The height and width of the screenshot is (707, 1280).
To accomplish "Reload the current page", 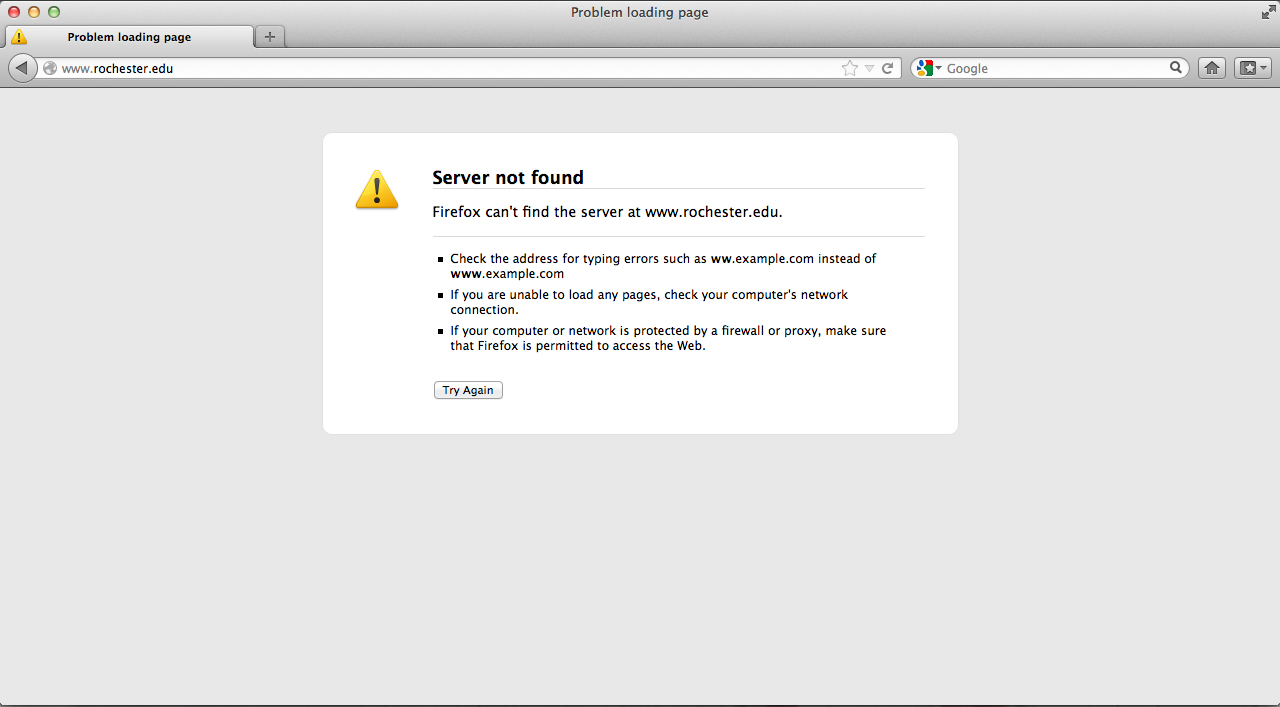I will click(887, 68).
